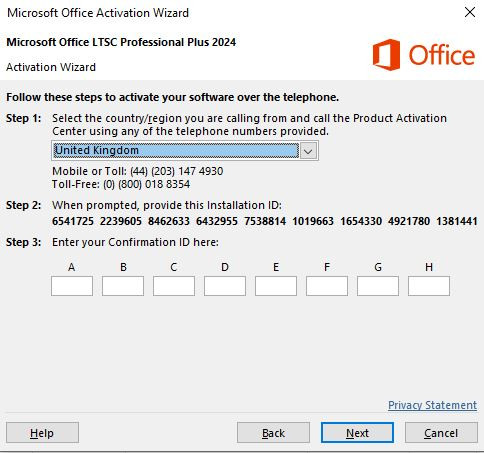Viewport: 484px width, 453px height.
Task: Click the Step 2 label
Action: (x=24, y=205)
